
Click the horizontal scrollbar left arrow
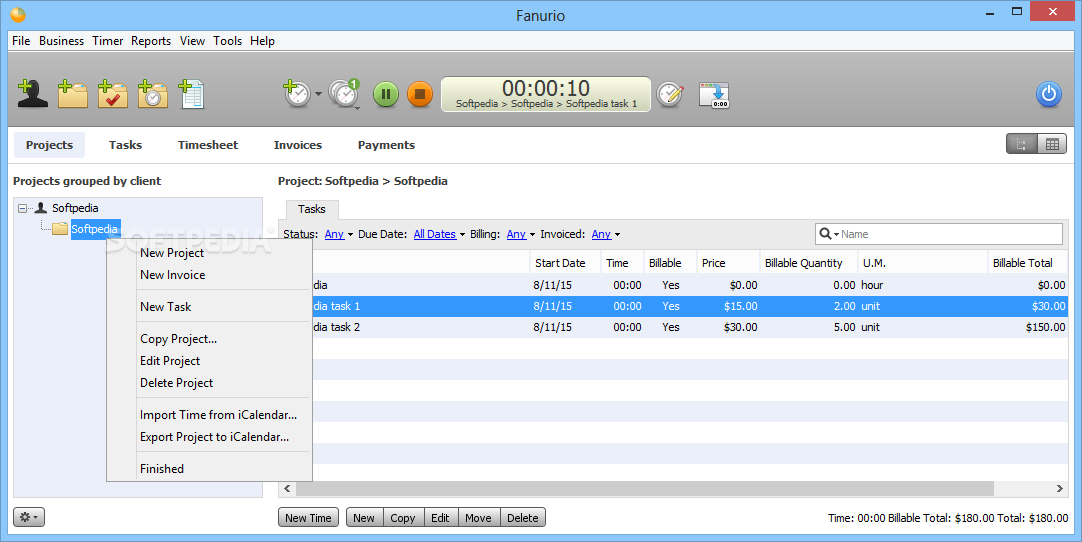pos(287,489)
